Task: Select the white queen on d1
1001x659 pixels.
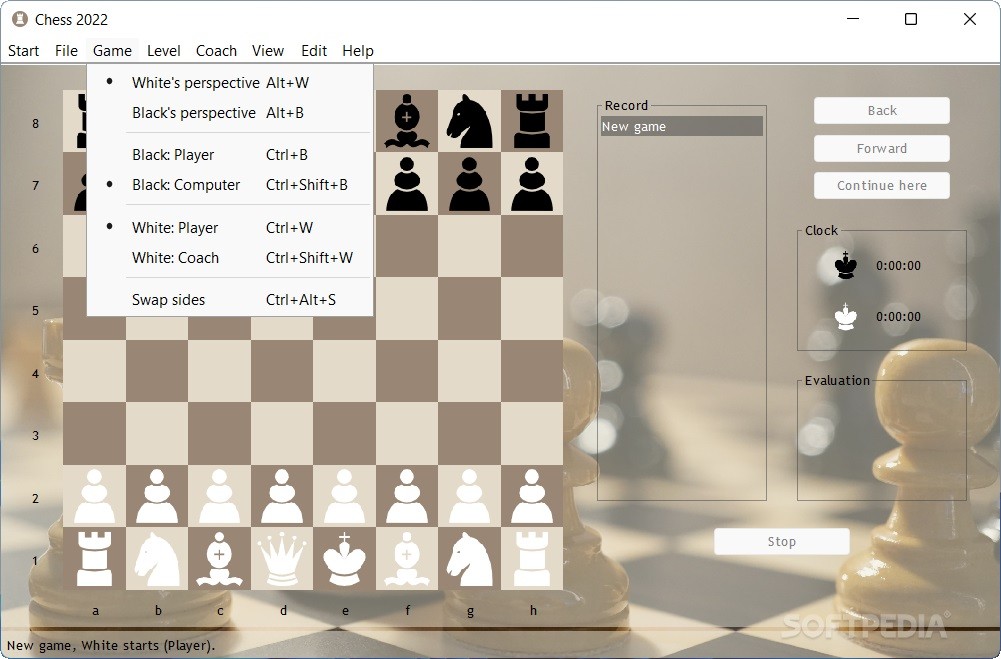Action: pos(282,559)
